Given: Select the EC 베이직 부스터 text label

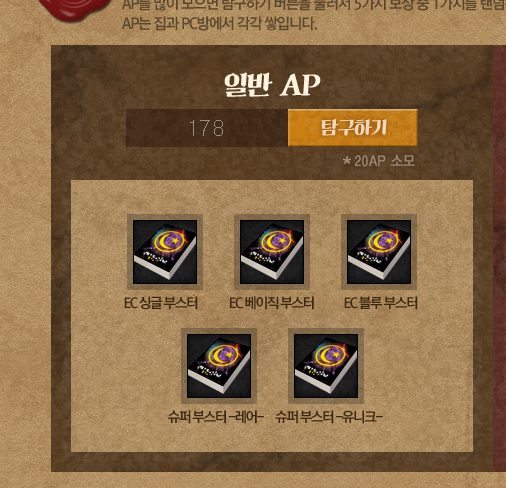Looking at the screenshot, I should (272, 303).
